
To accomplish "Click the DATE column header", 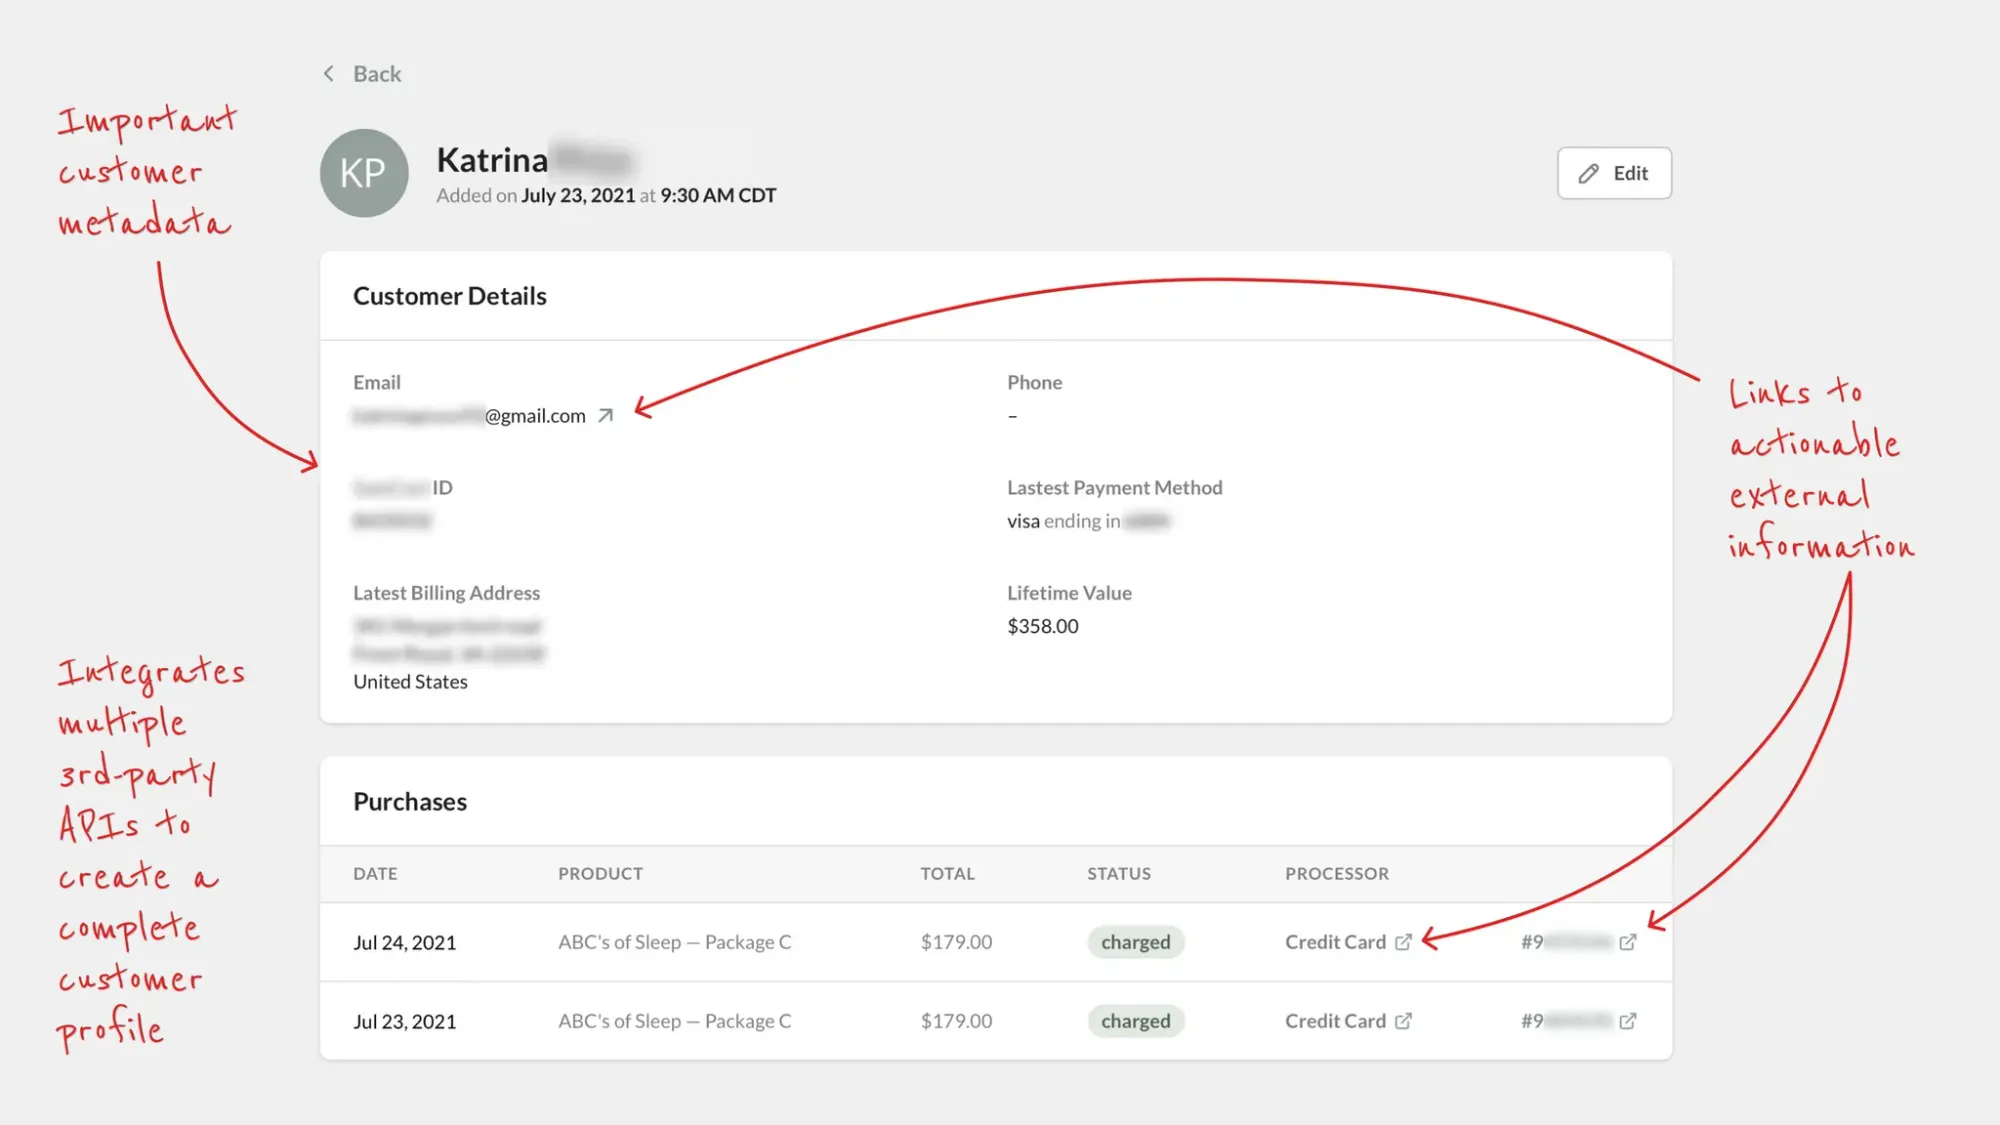I will click(x=375, y=874).
